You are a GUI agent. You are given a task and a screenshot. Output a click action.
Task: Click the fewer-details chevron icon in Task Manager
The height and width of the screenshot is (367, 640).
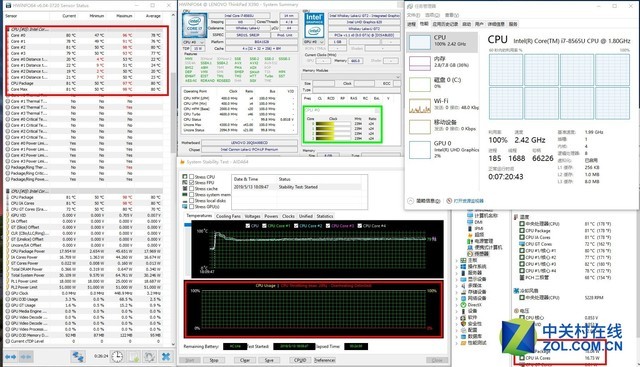411,201
